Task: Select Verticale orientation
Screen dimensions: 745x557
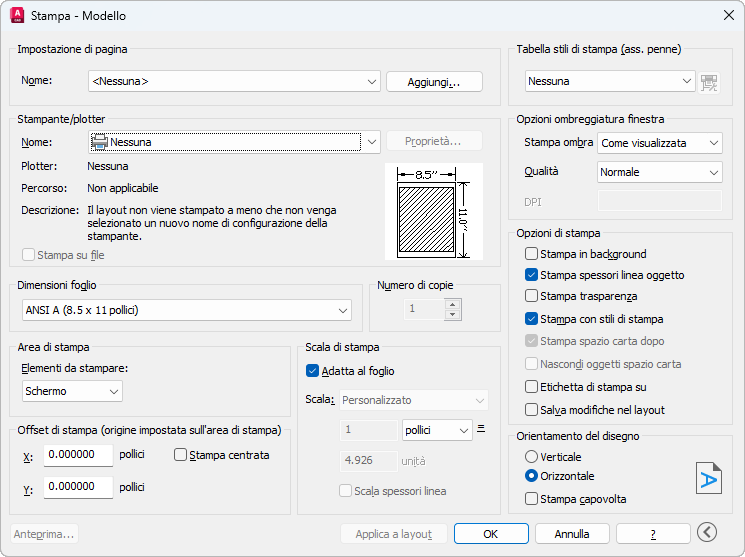Action: (531, 456)
